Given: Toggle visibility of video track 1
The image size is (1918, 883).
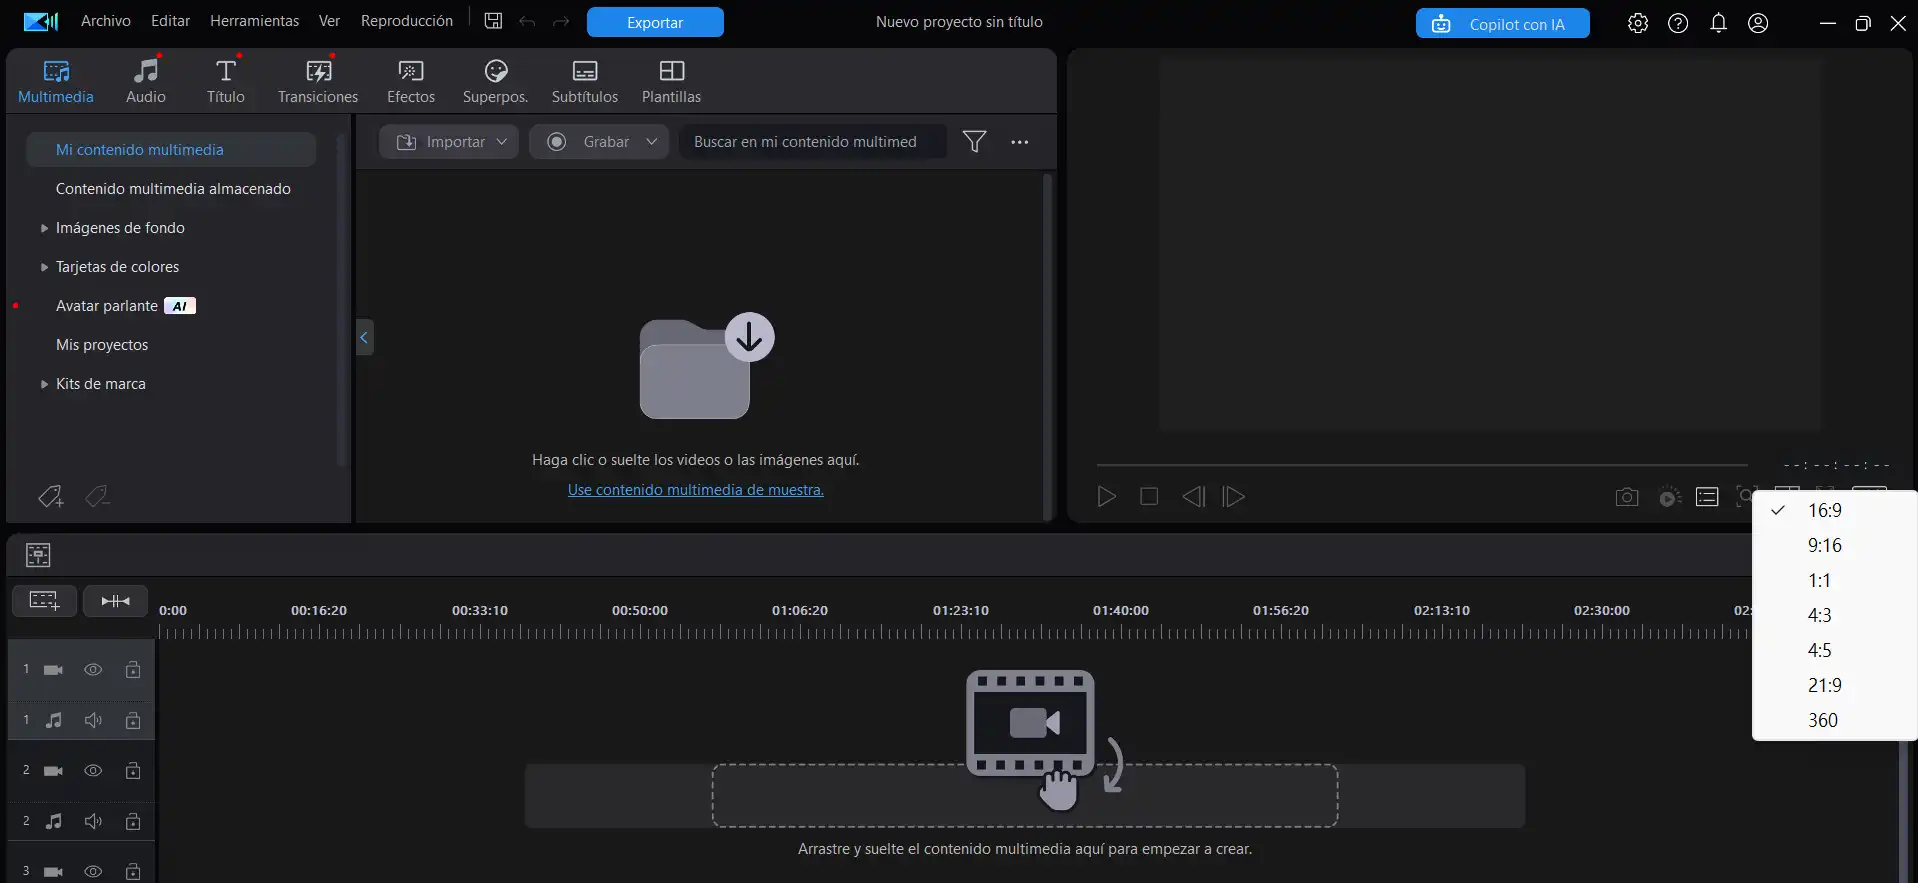Looking at the screenshot, I should pyautogui.click(x=93, y=670).
